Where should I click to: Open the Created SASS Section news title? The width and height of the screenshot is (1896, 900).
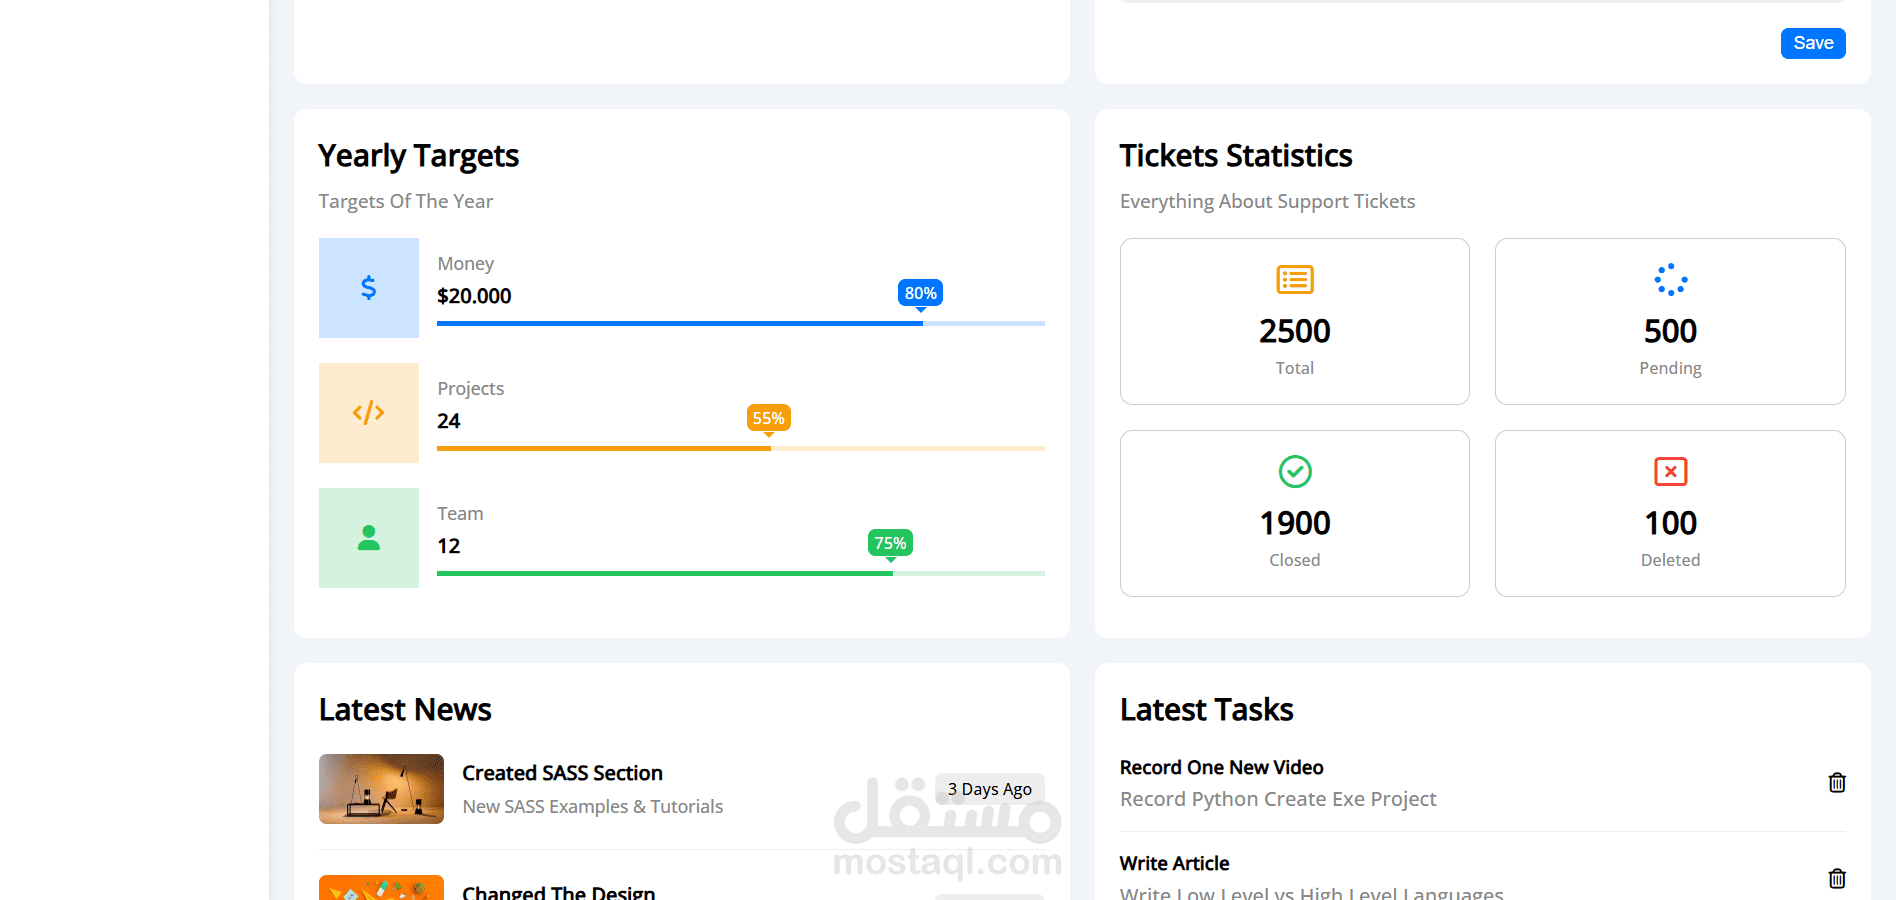click(x=562, y=773)
